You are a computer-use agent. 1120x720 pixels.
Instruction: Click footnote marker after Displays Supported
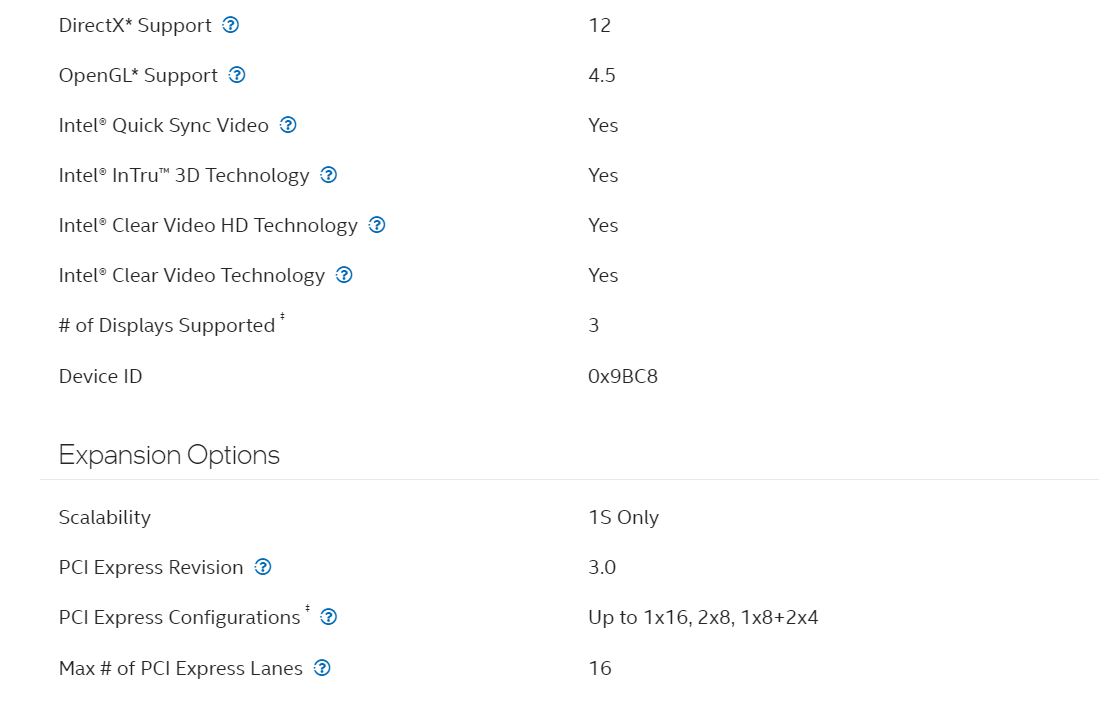point(282,316)
